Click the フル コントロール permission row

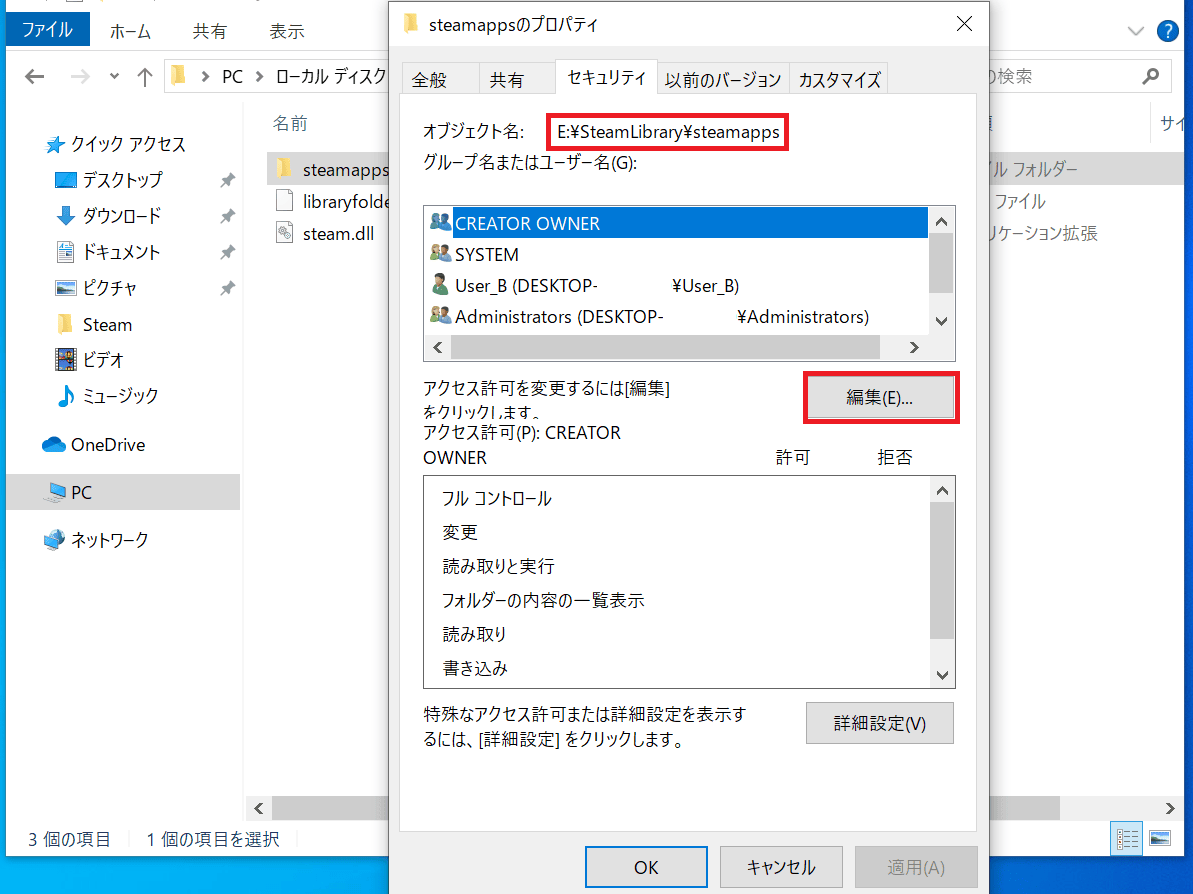pyautogui.click(x=676, y=498)
